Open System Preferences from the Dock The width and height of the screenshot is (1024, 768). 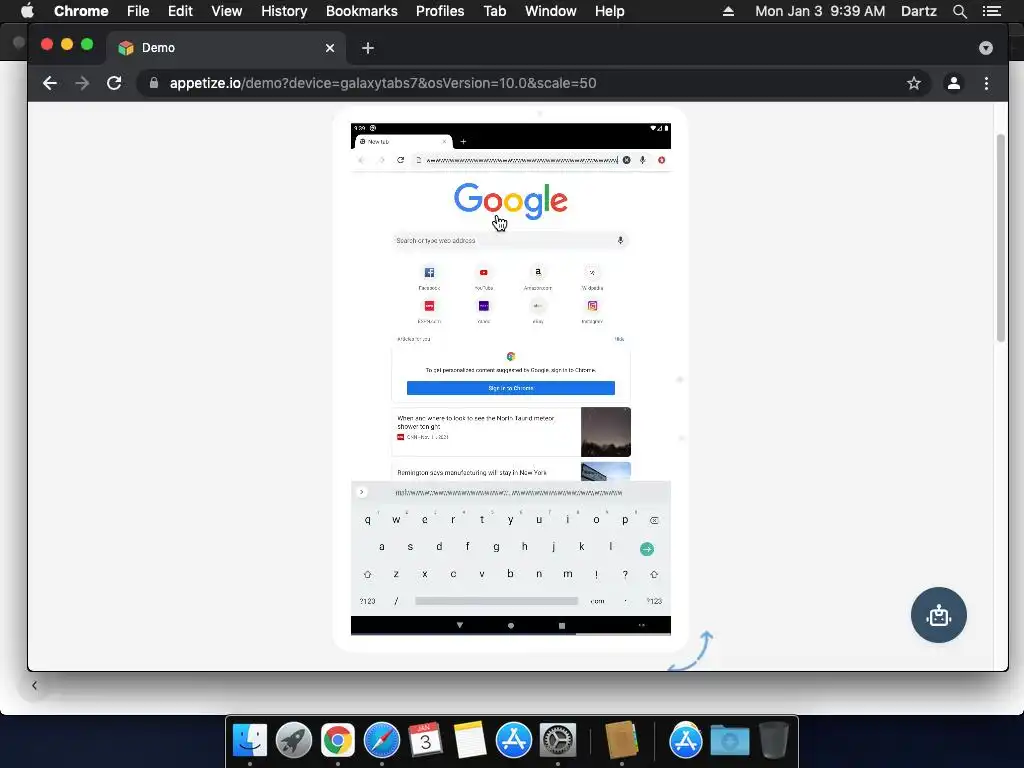click(x=557, y=740)
